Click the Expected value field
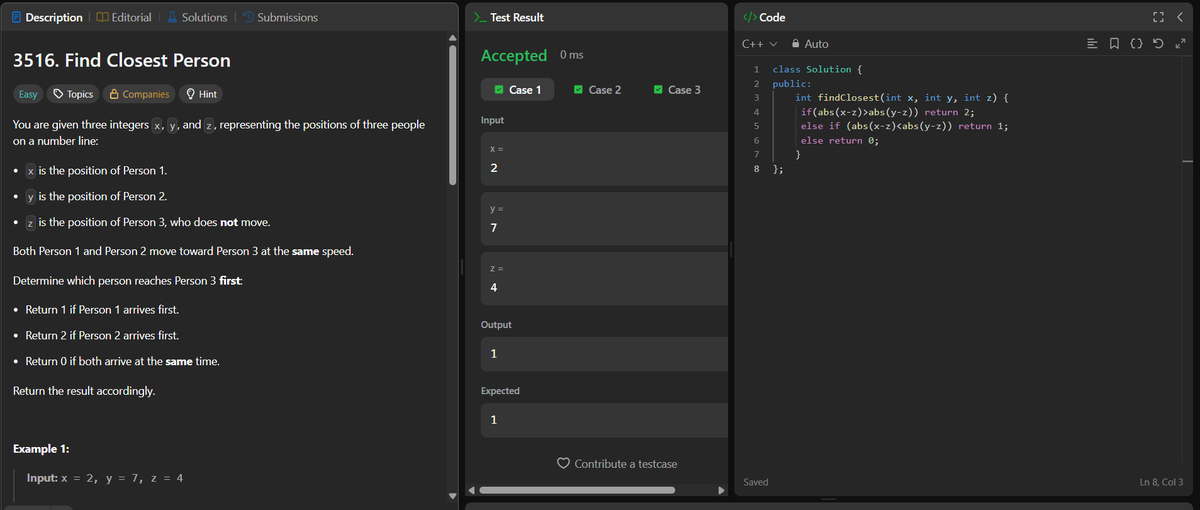Screen dimensions: 1200x510 [x=603, y=419]
